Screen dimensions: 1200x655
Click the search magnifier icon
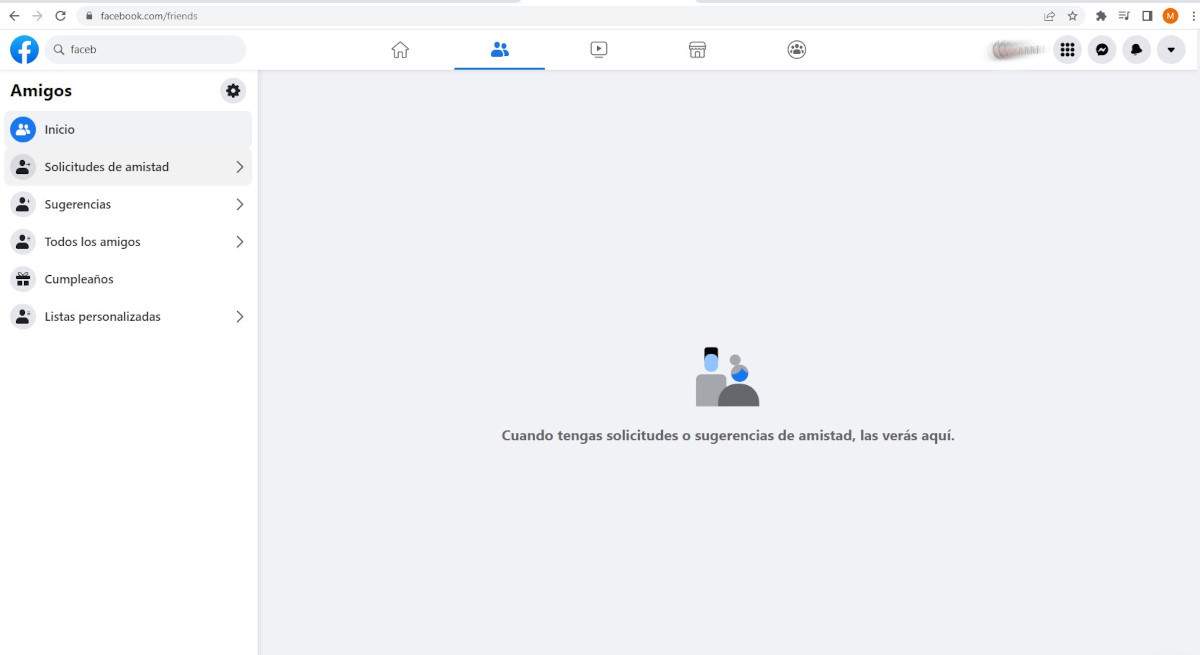[59, 49]
